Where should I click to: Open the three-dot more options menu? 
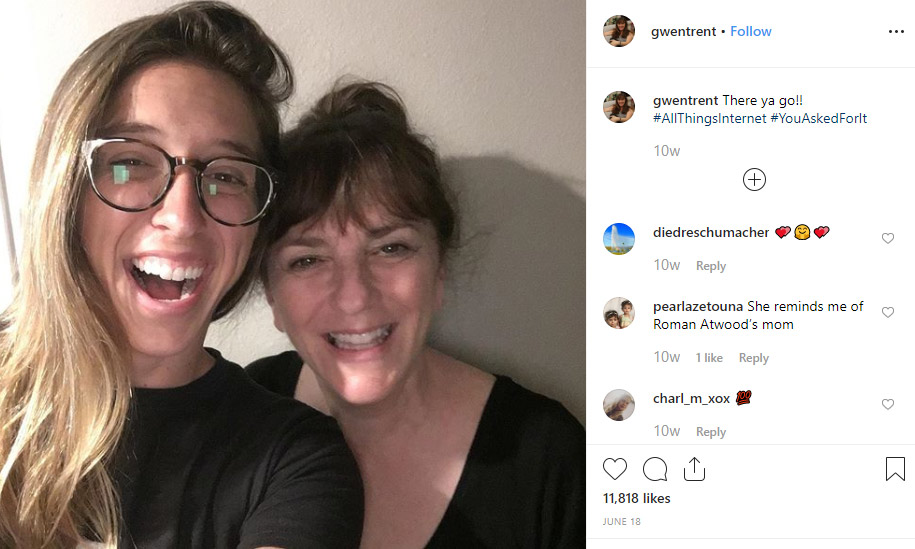896,32
